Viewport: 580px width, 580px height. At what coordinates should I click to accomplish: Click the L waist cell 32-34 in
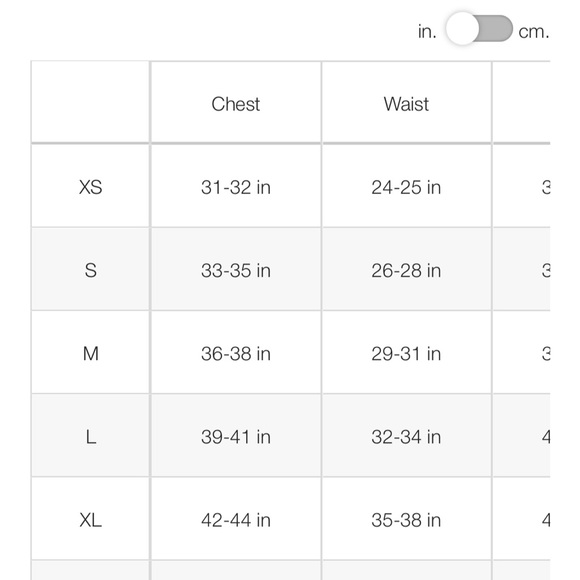[406, 437]
